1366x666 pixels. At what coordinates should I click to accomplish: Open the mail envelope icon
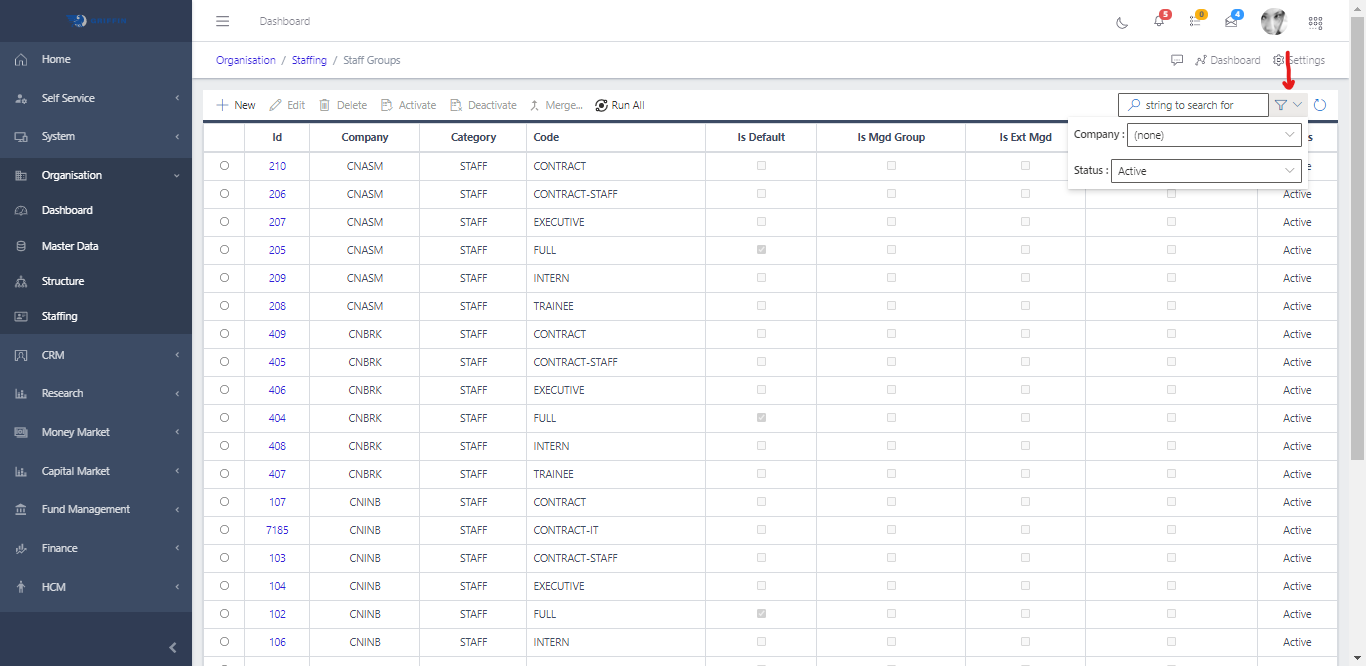point(1231,22)
